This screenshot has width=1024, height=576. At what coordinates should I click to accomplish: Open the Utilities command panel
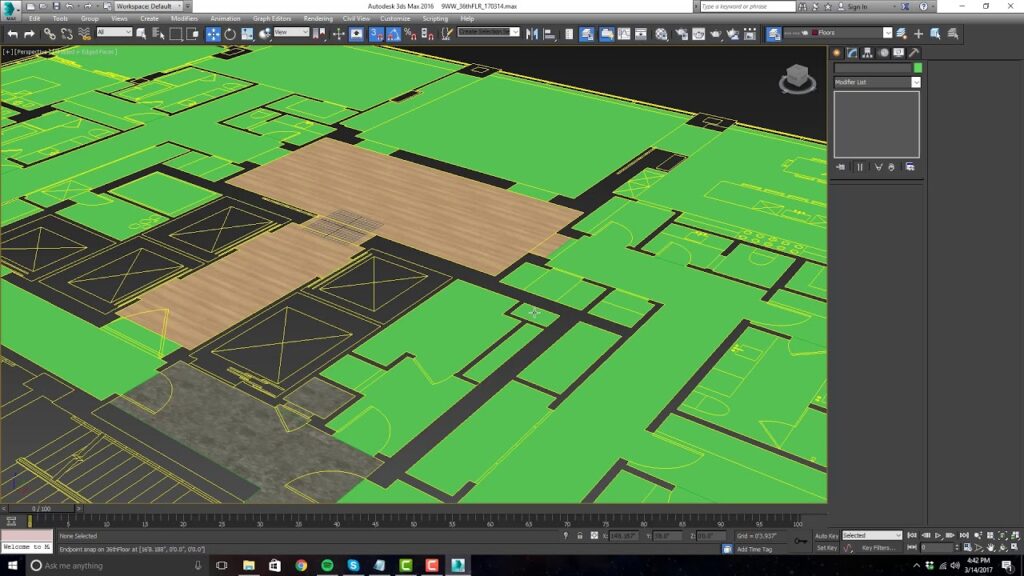(914, 53)
